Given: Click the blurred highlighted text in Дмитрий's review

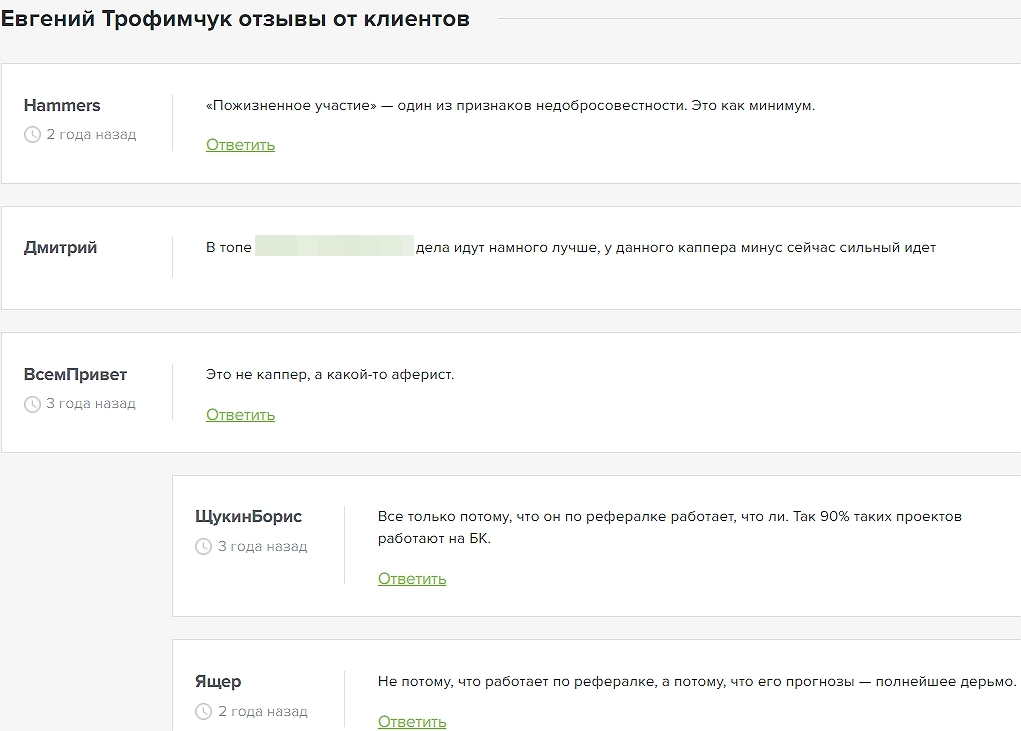Looking at the screenshot, I should [x=334, y=247].
